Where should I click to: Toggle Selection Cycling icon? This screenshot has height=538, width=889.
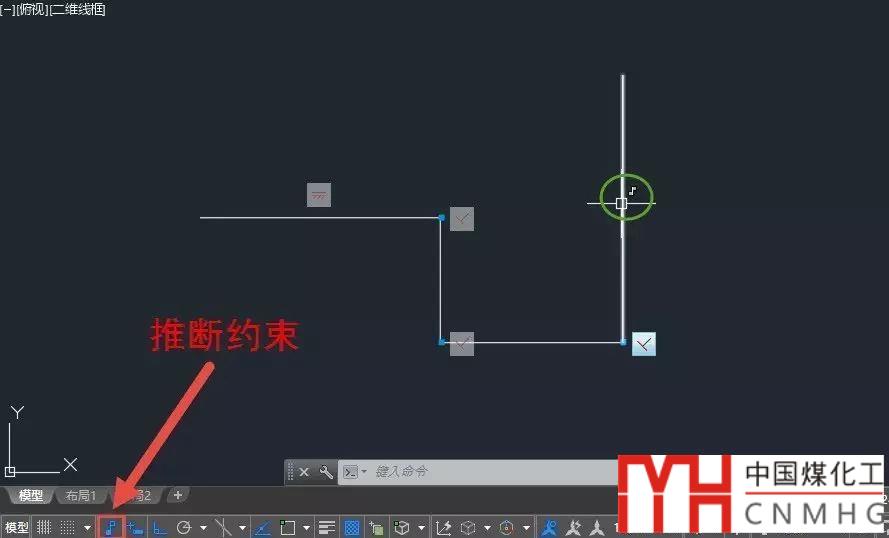(x=376, y=528)
